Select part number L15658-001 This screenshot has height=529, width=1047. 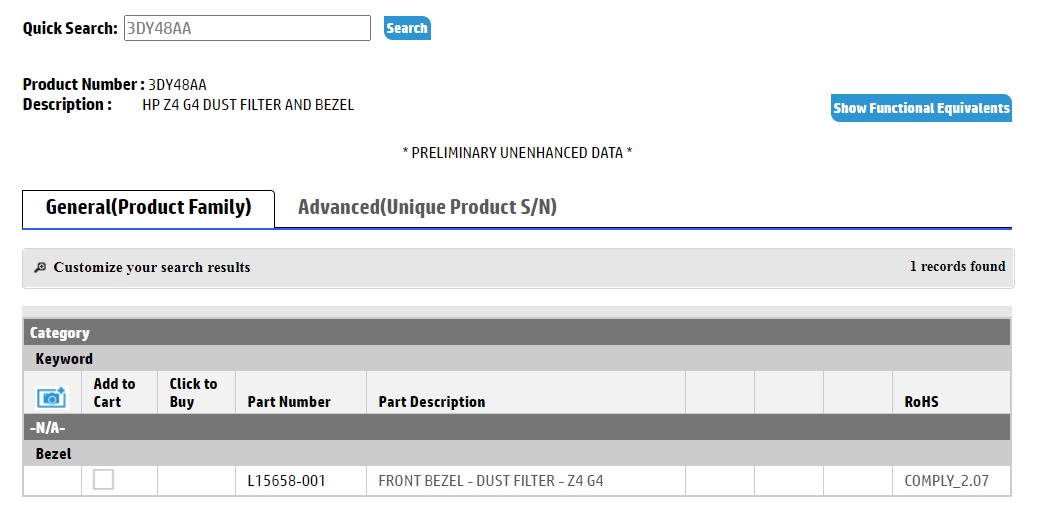tap(286, 481)
